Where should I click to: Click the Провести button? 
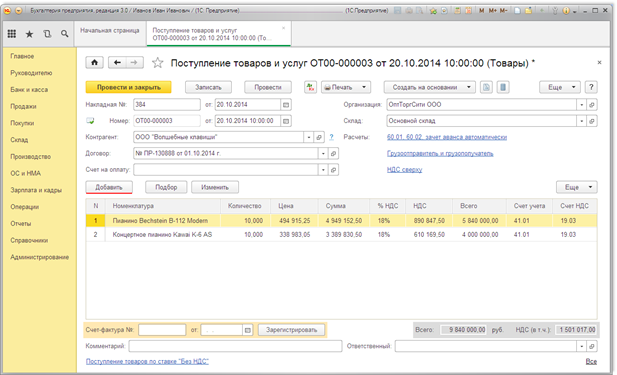268,87
